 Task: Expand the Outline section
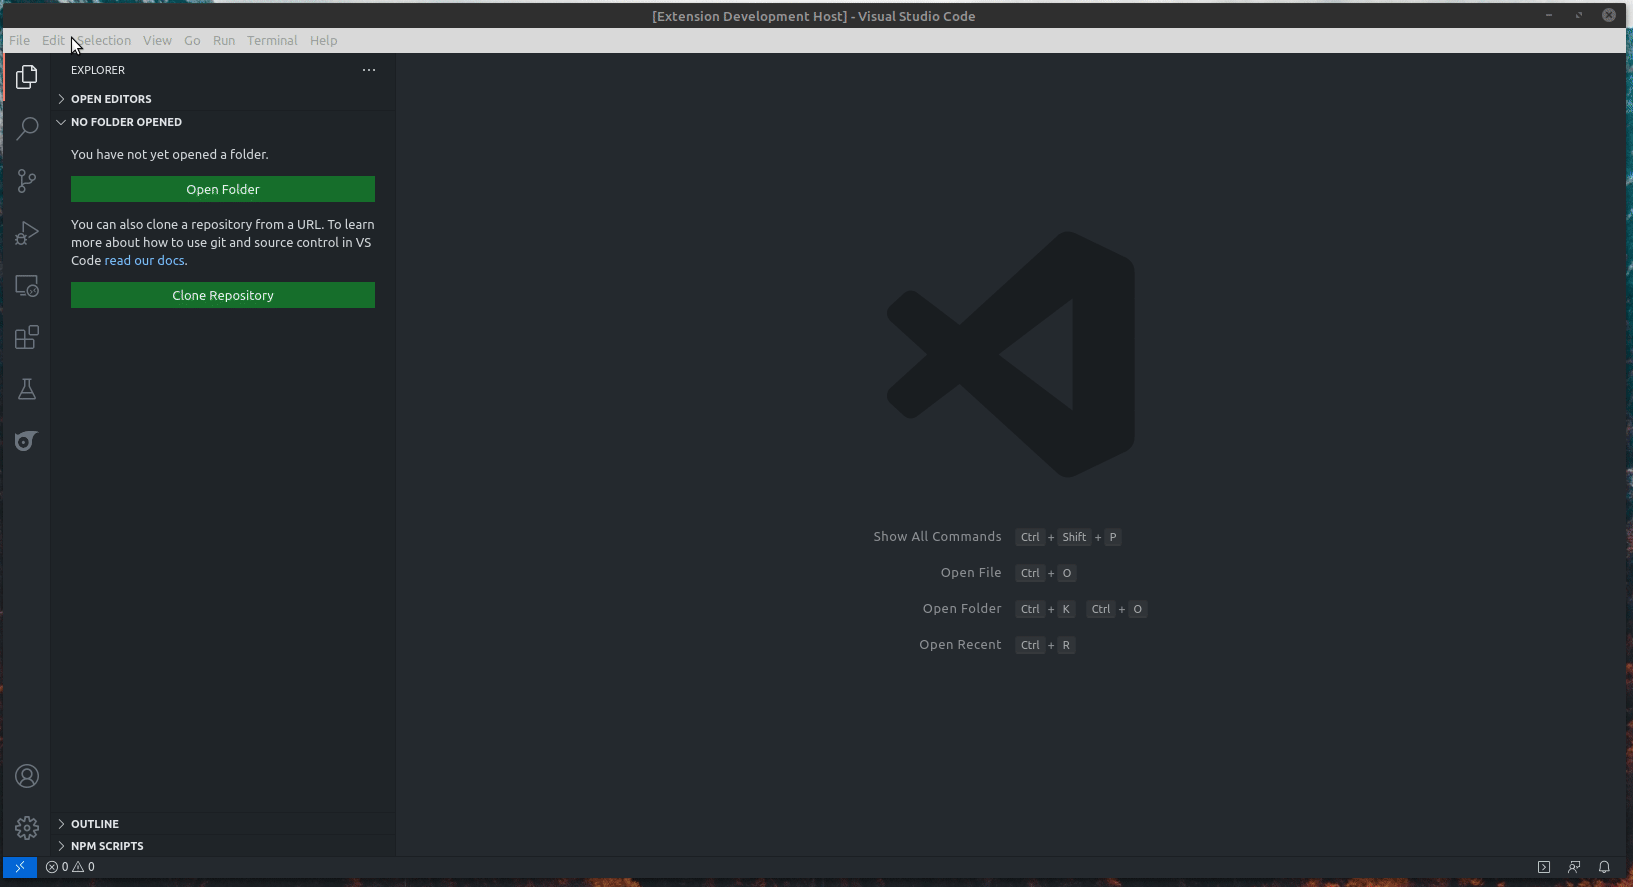[223, 824]
